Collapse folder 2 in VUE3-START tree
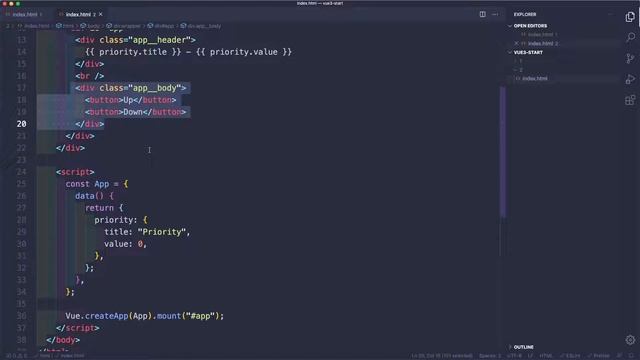This screenshot has height=360, width=640. pyautogui.click(x=520, y=70)
